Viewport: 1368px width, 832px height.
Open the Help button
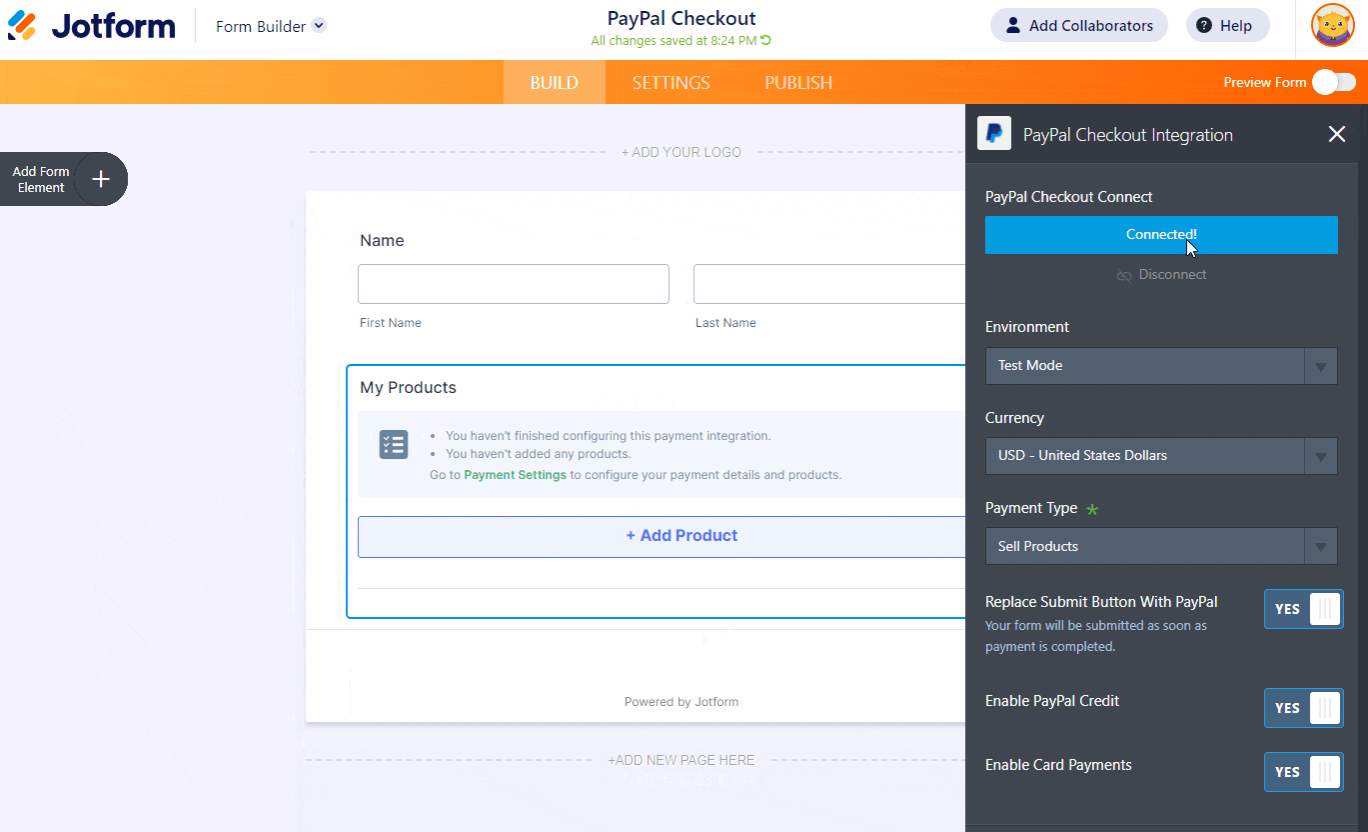click(x=1227, y=26)
